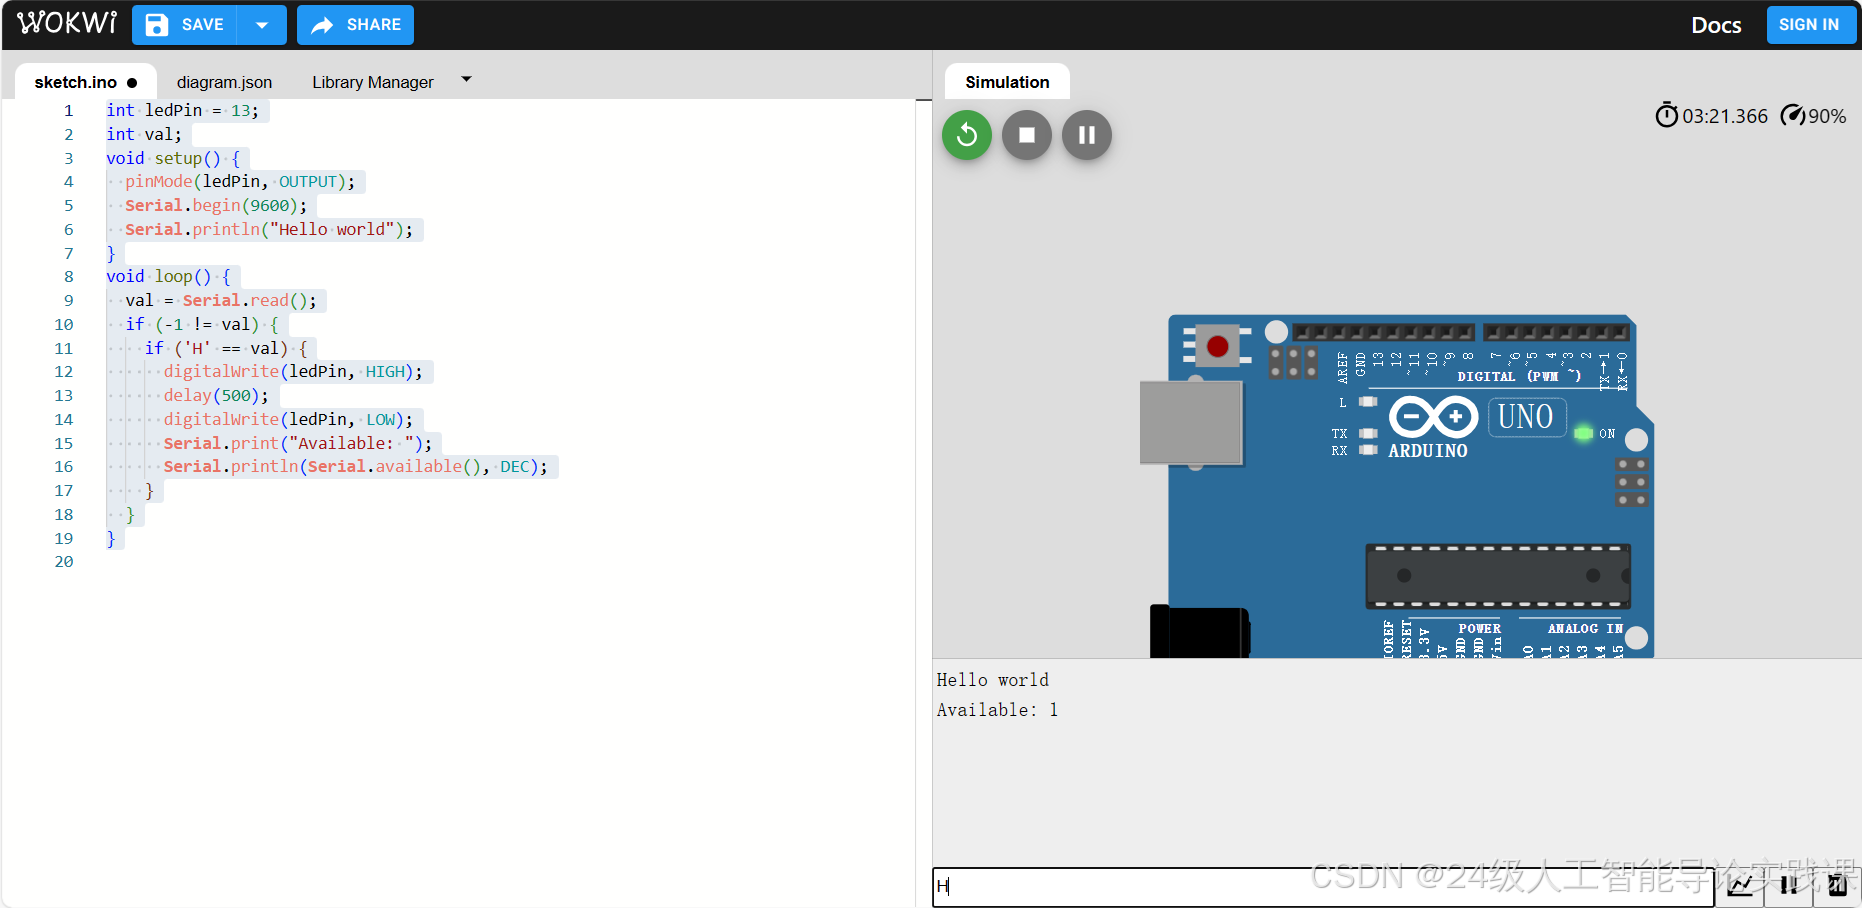Select the Simulation tab

point(1006,81)
